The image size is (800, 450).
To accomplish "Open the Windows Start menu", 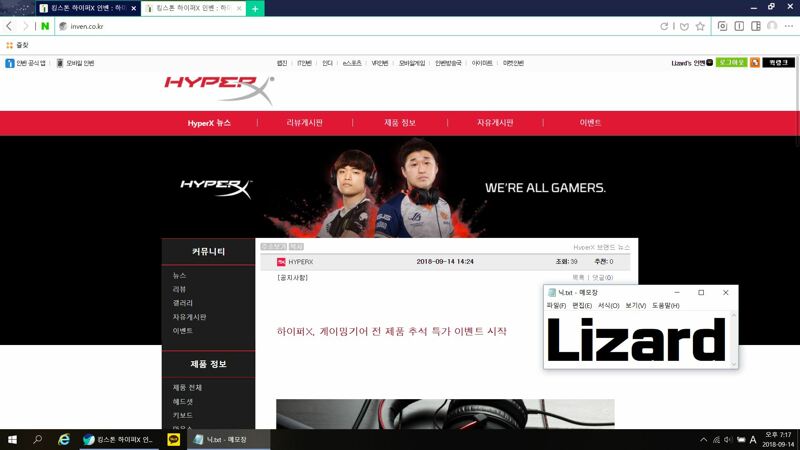I will pyautogui.click(x=12, y=439).
